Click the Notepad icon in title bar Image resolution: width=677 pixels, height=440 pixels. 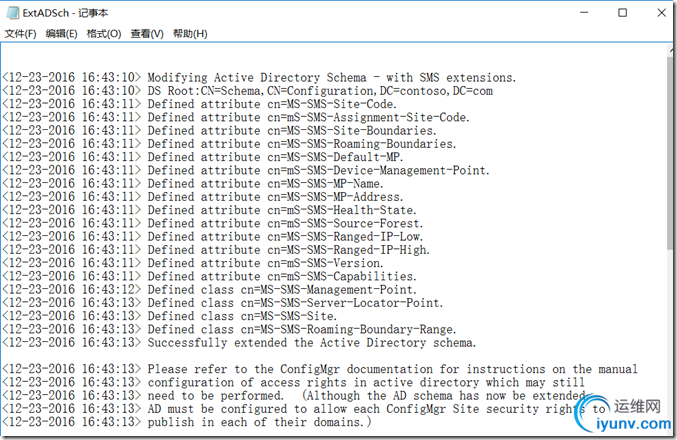click(13, 13)
